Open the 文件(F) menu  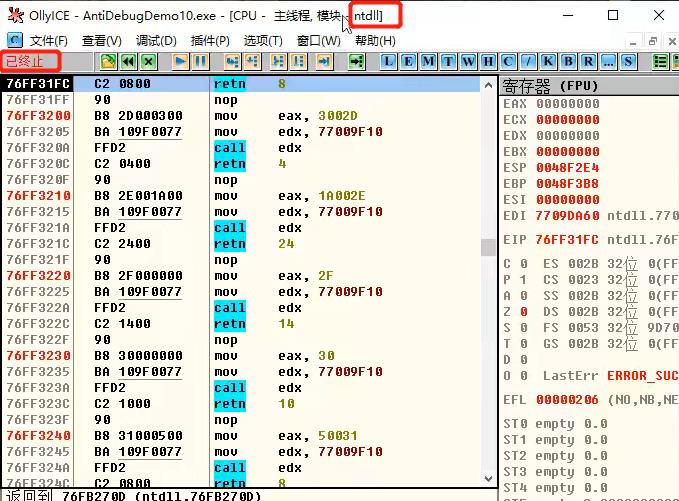click(48, 40)
